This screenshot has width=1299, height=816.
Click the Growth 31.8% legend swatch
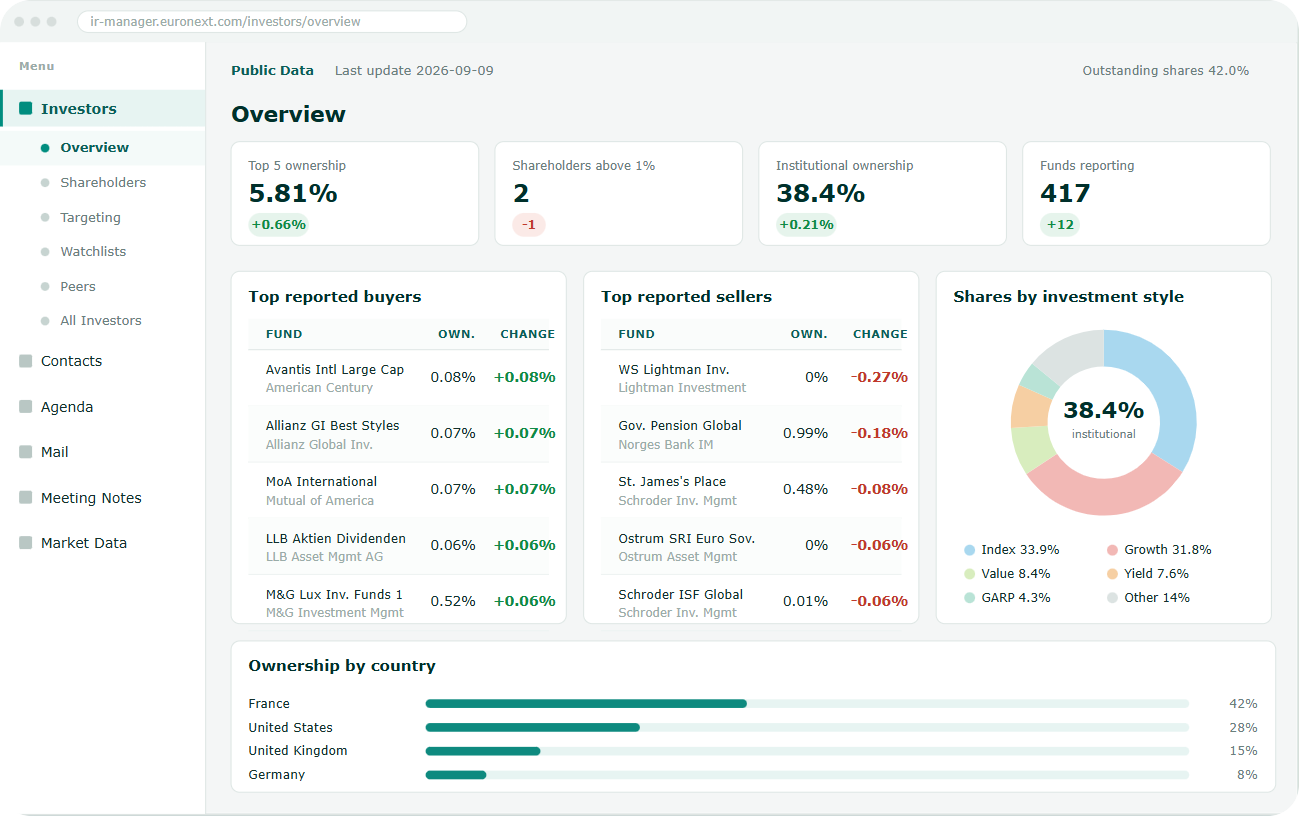tap(1112, 550)
